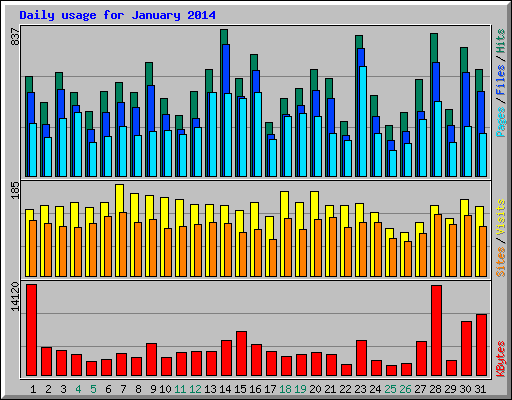Select day 22 label on the x-axis
512x400 pixels.
point(345,389)
